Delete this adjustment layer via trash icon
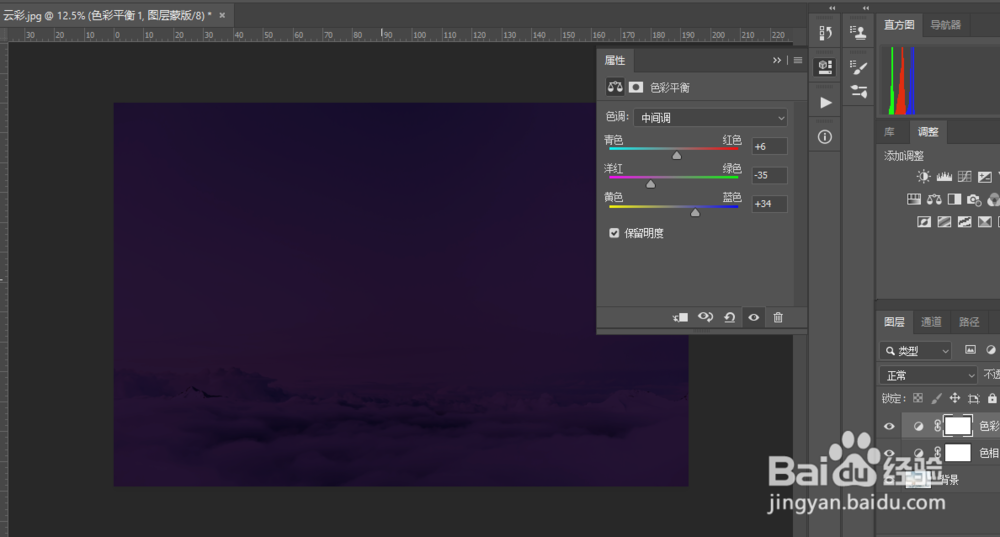 (778, 317)
